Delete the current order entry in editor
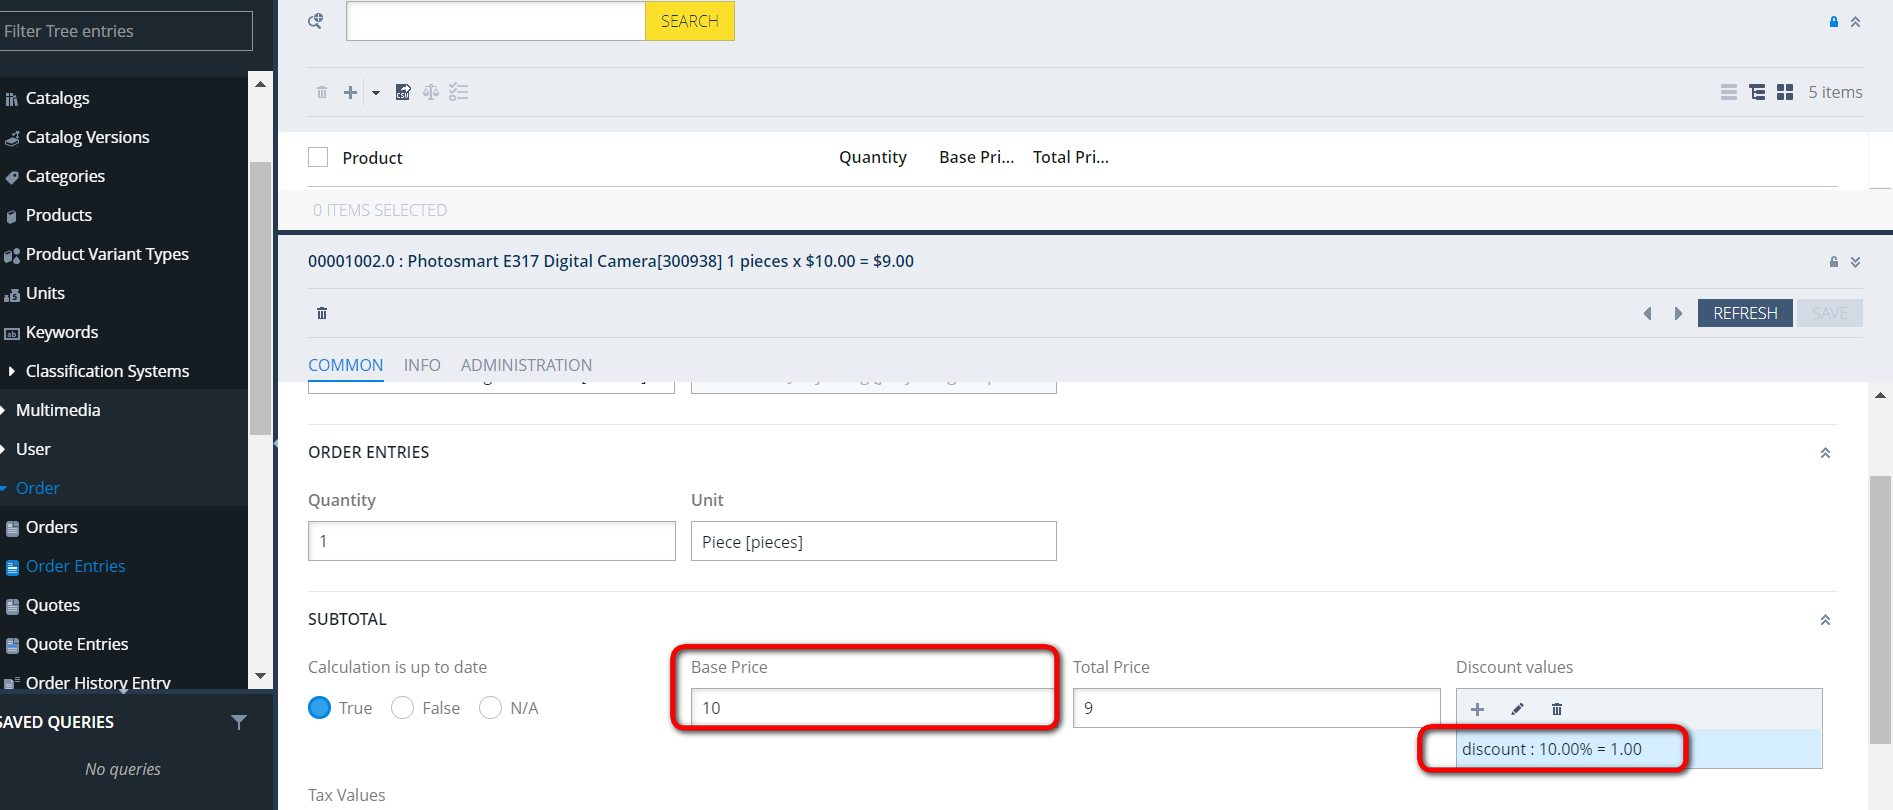 pos(322,313)
